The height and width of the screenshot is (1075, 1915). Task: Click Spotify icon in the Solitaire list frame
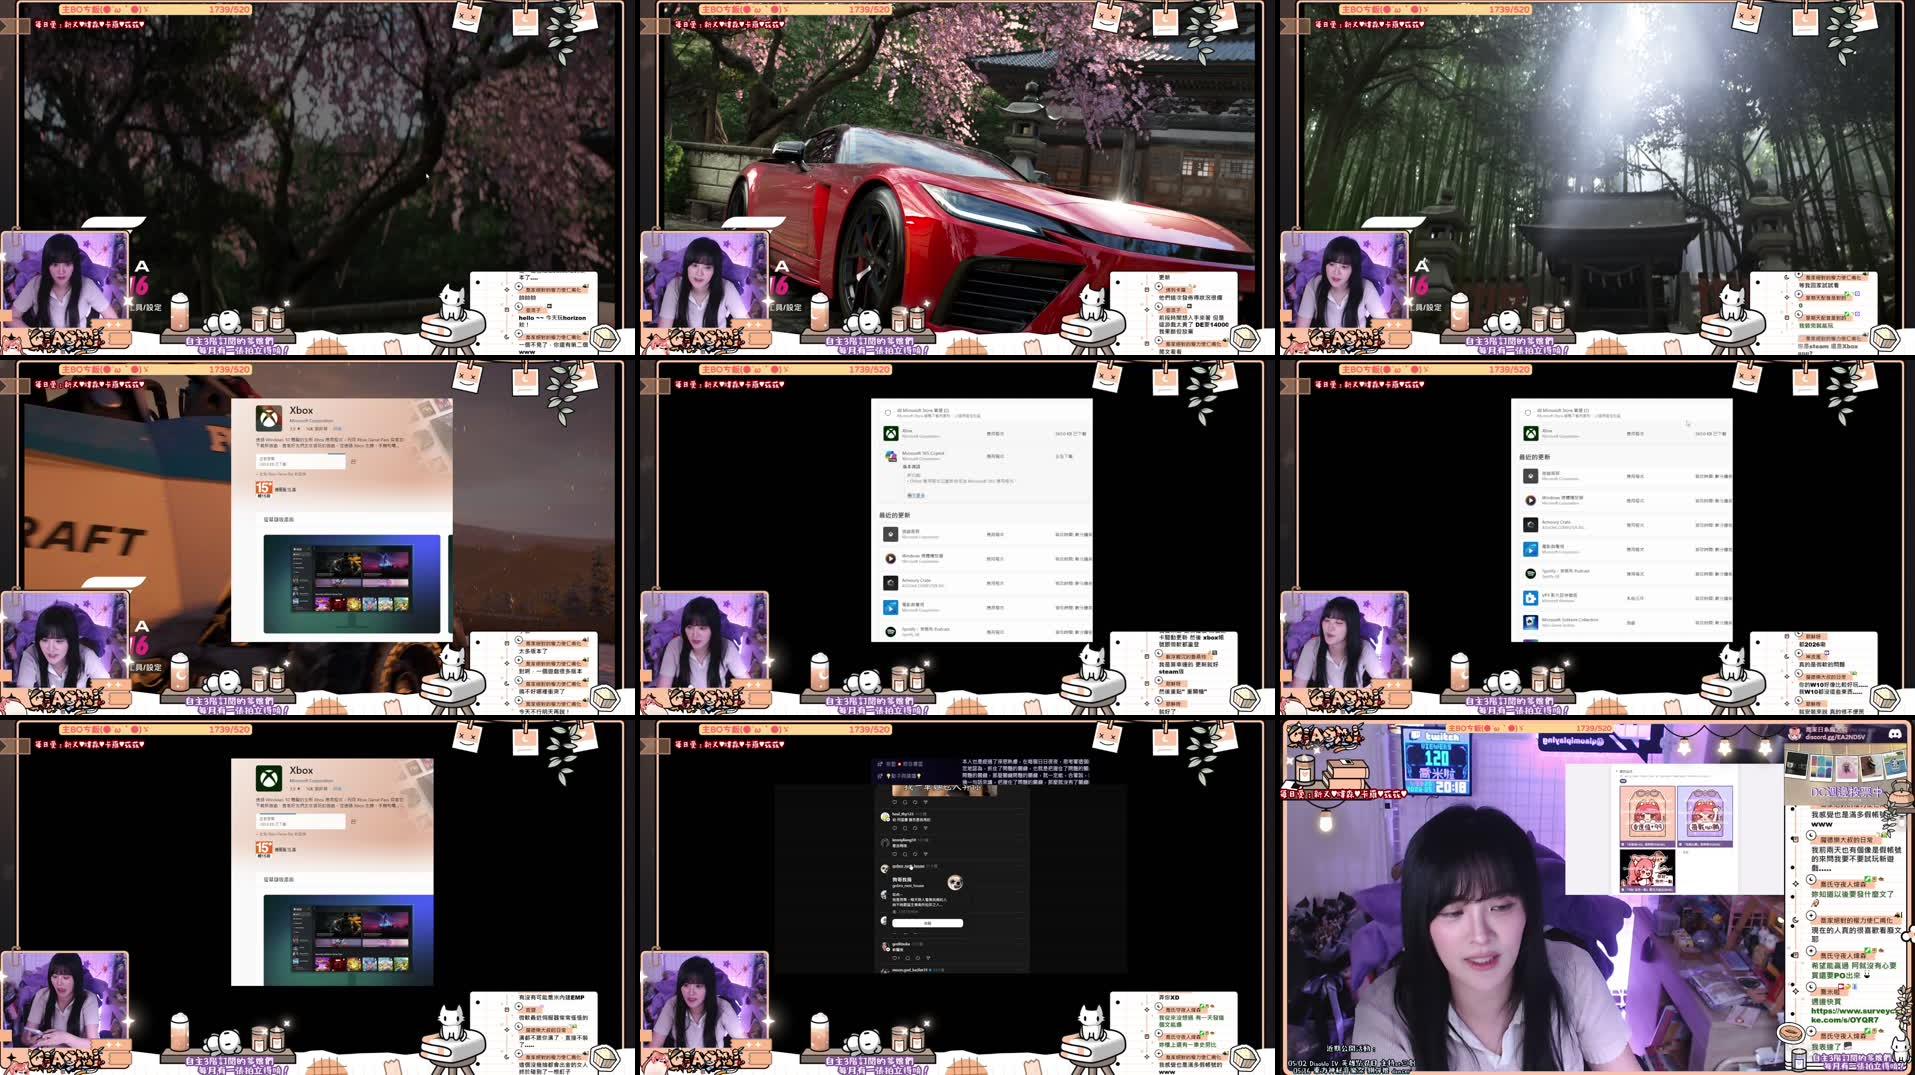[1530, 573]
